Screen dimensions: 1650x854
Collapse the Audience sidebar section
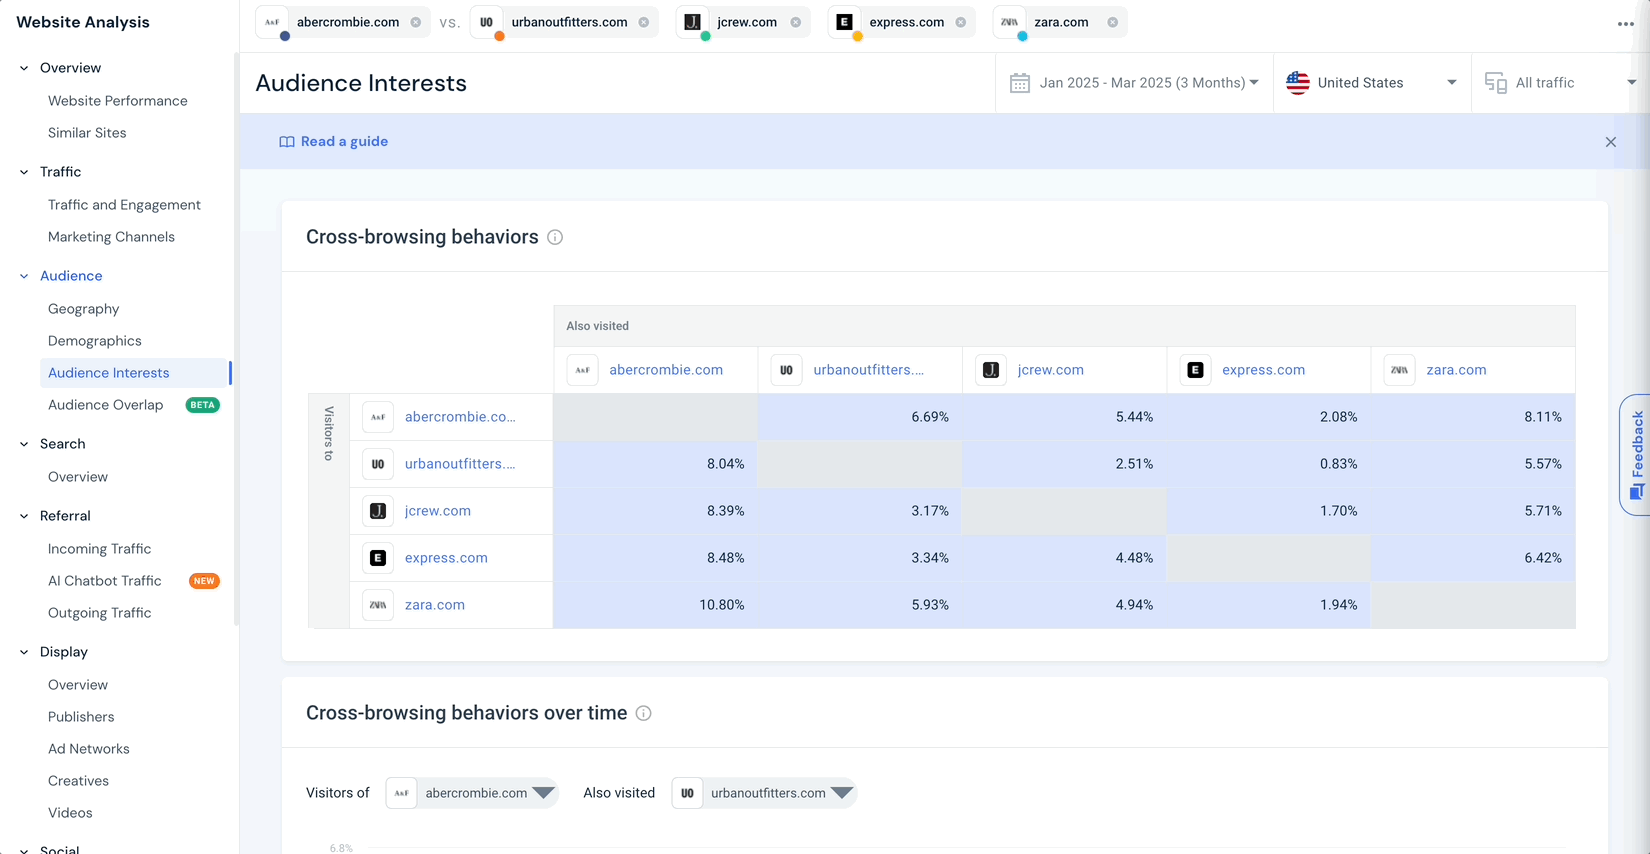coord(24,276)
